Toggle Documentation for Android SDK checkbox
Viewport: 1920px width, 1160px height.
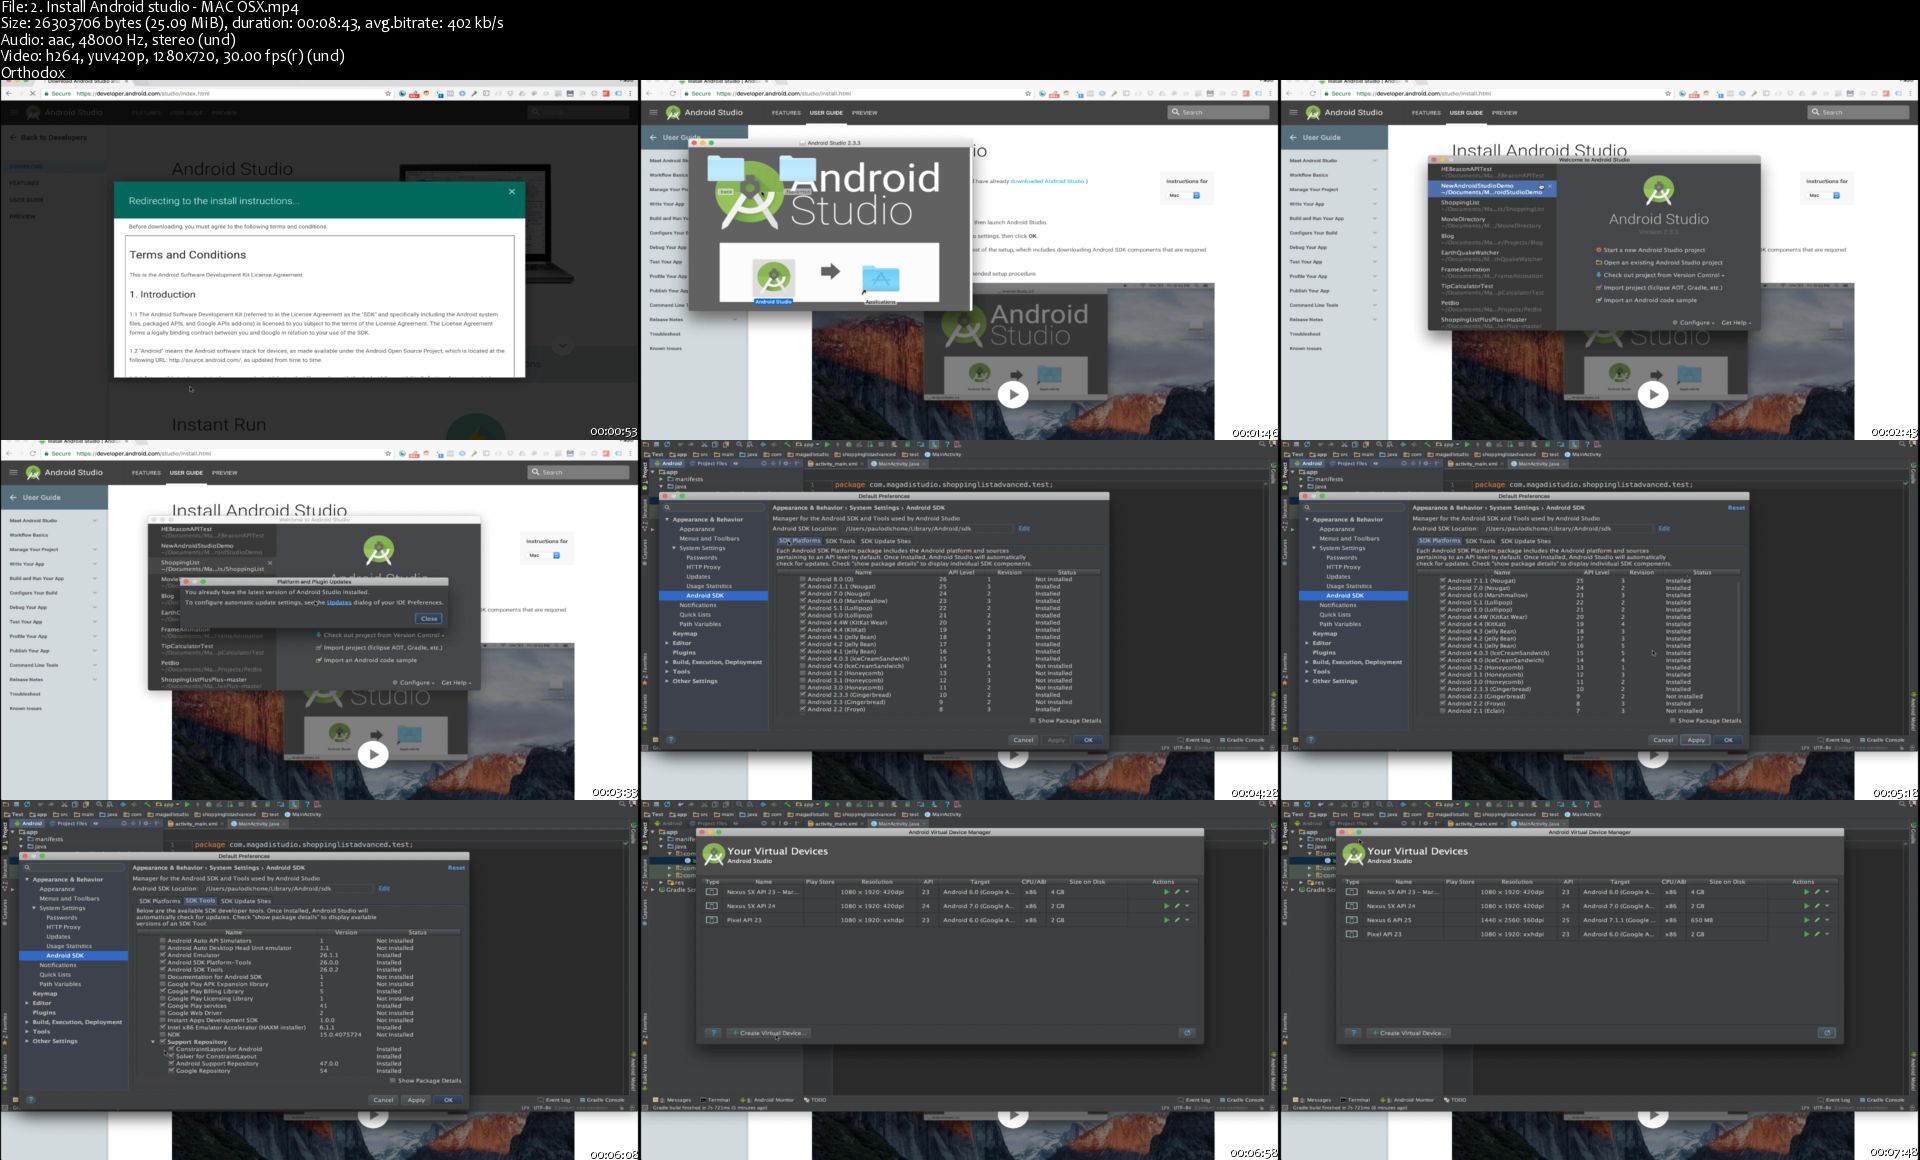(x=163, y=977)
